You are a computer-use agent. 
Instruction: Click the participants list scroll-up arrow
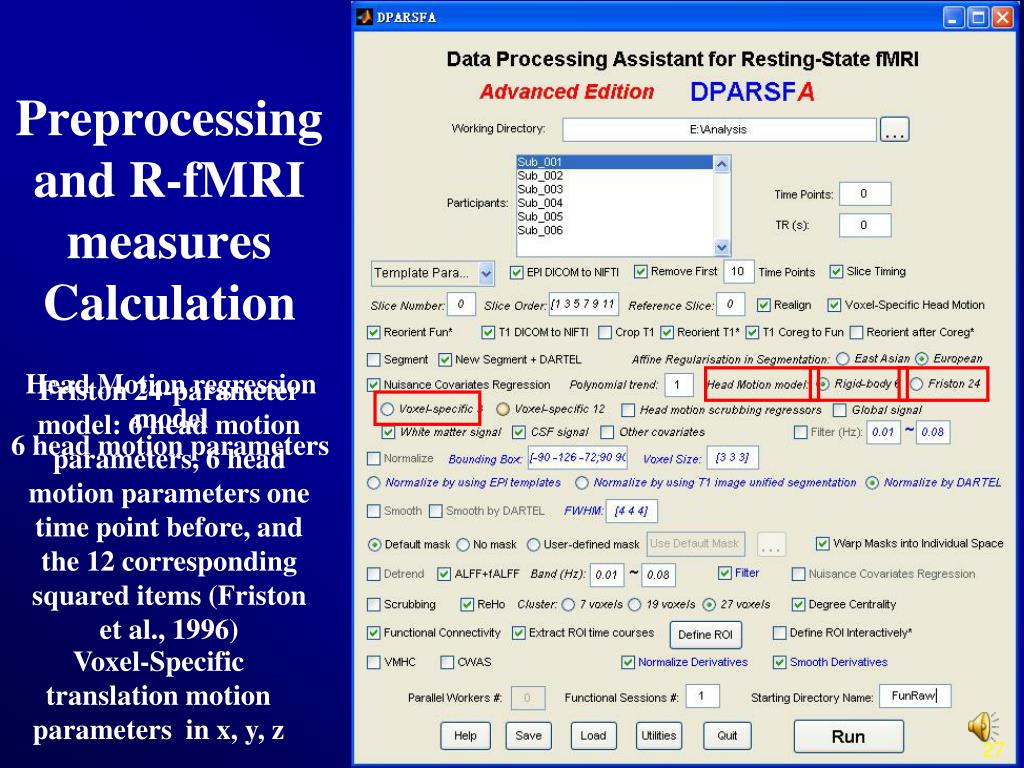point(722,164)
